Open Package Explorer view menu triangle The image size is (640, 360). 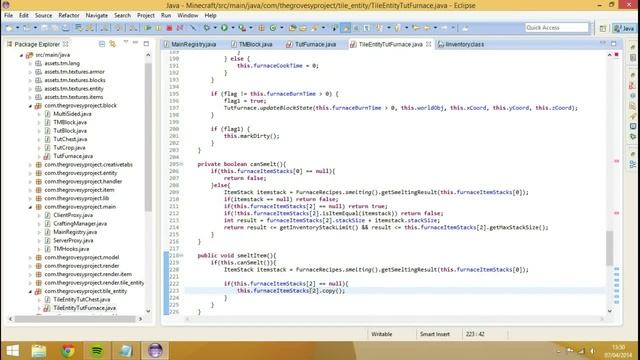click(126, 42)
